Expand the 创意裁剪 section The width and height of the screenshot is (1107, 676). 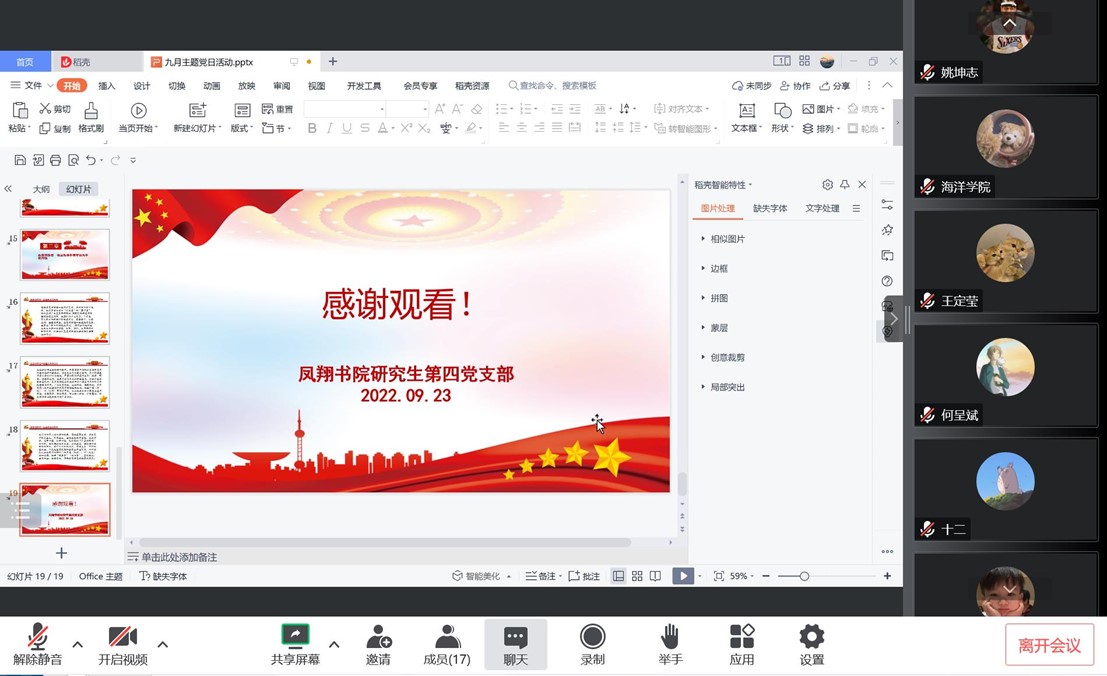[727, 357]
